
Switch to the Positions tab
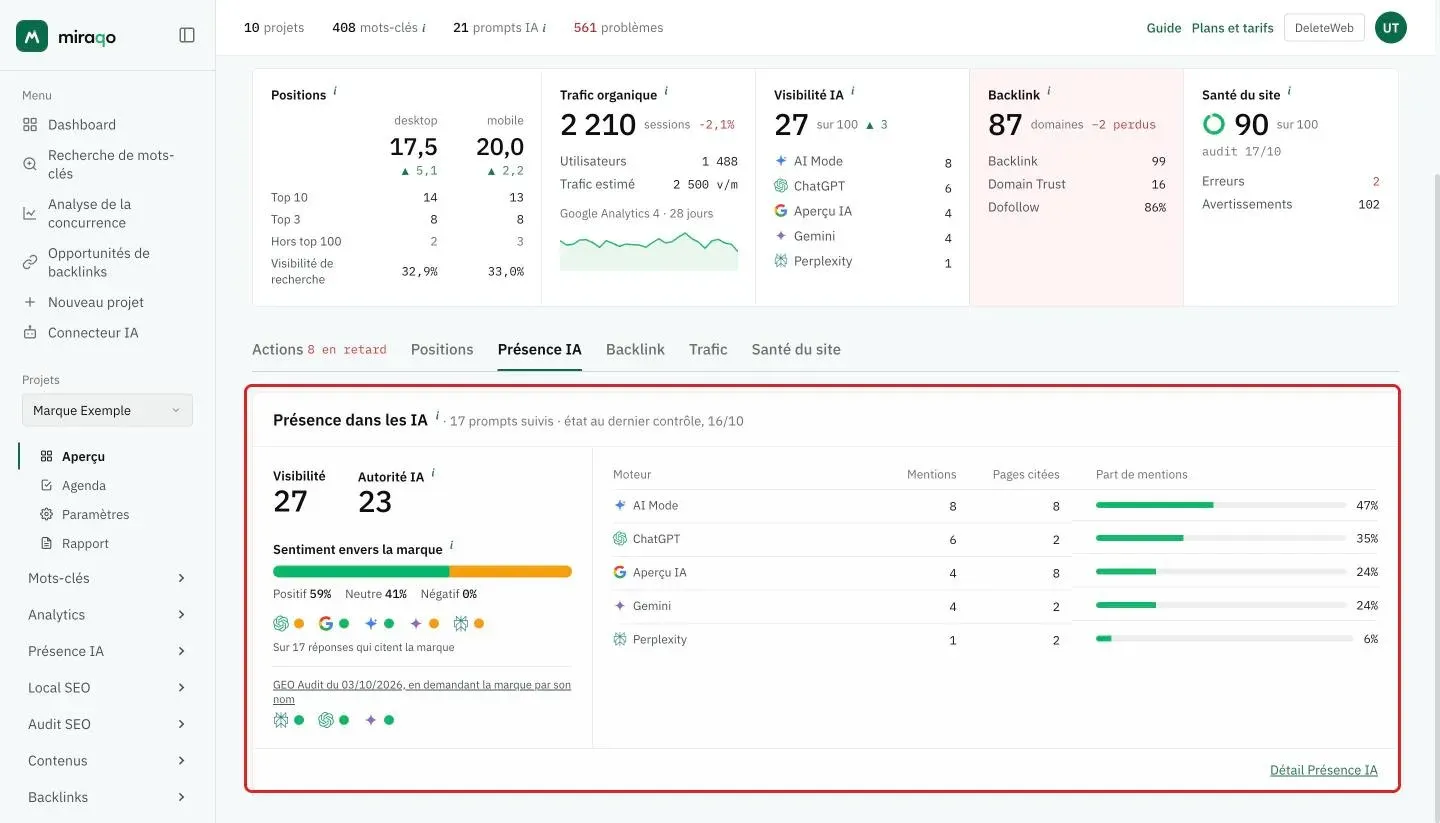[442, 349]
